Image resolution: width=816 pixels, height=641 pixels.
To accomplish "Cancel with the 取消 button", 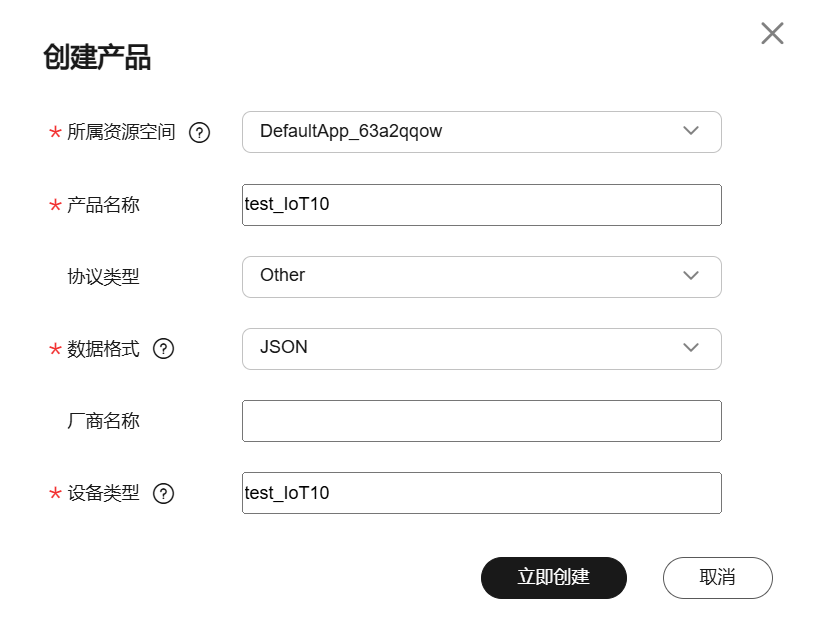I will pyautogui.click(x=718, y=578).
